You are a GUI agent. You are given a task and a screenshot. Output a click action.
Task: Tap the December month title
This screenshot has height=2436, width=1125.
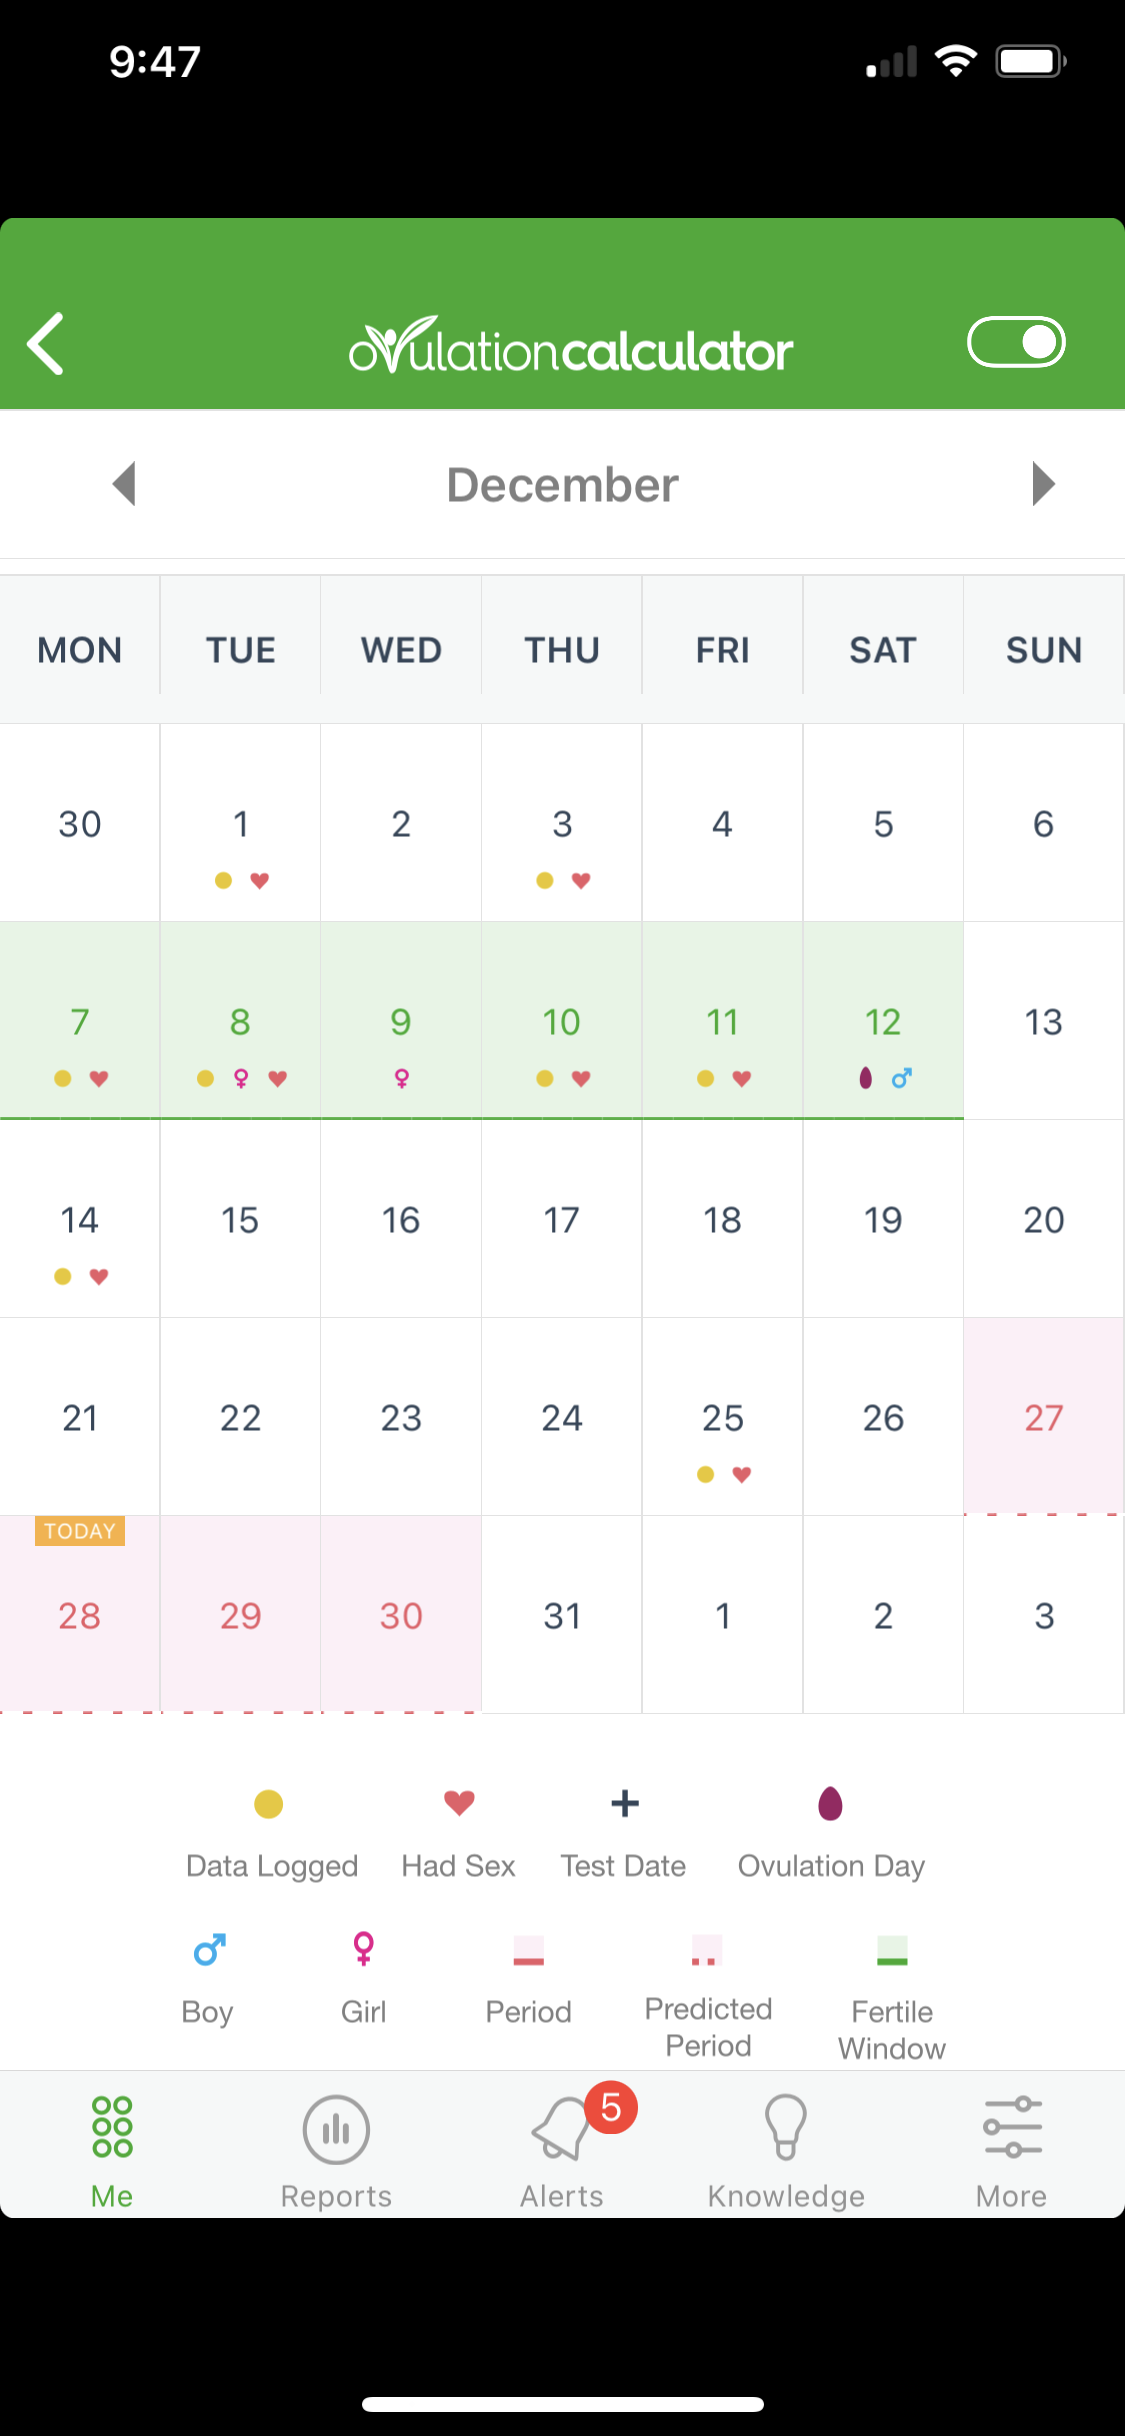click(562, 485)
